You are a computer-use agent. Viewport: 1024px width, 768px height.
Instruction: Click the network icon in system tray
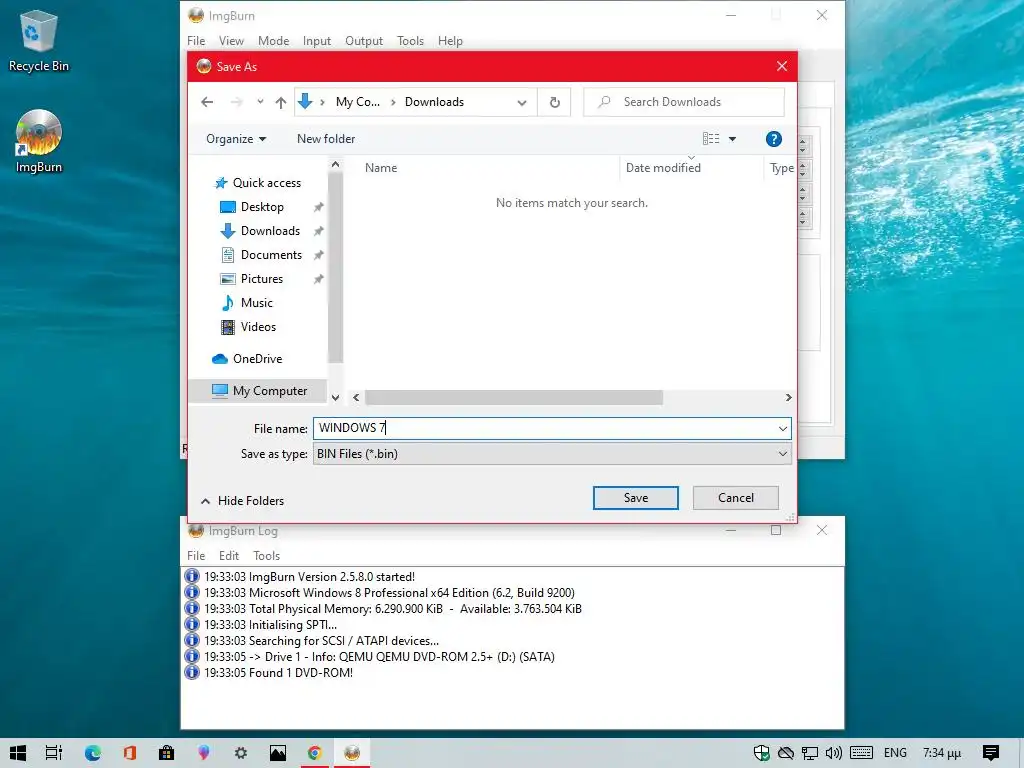tap(810, 753)
